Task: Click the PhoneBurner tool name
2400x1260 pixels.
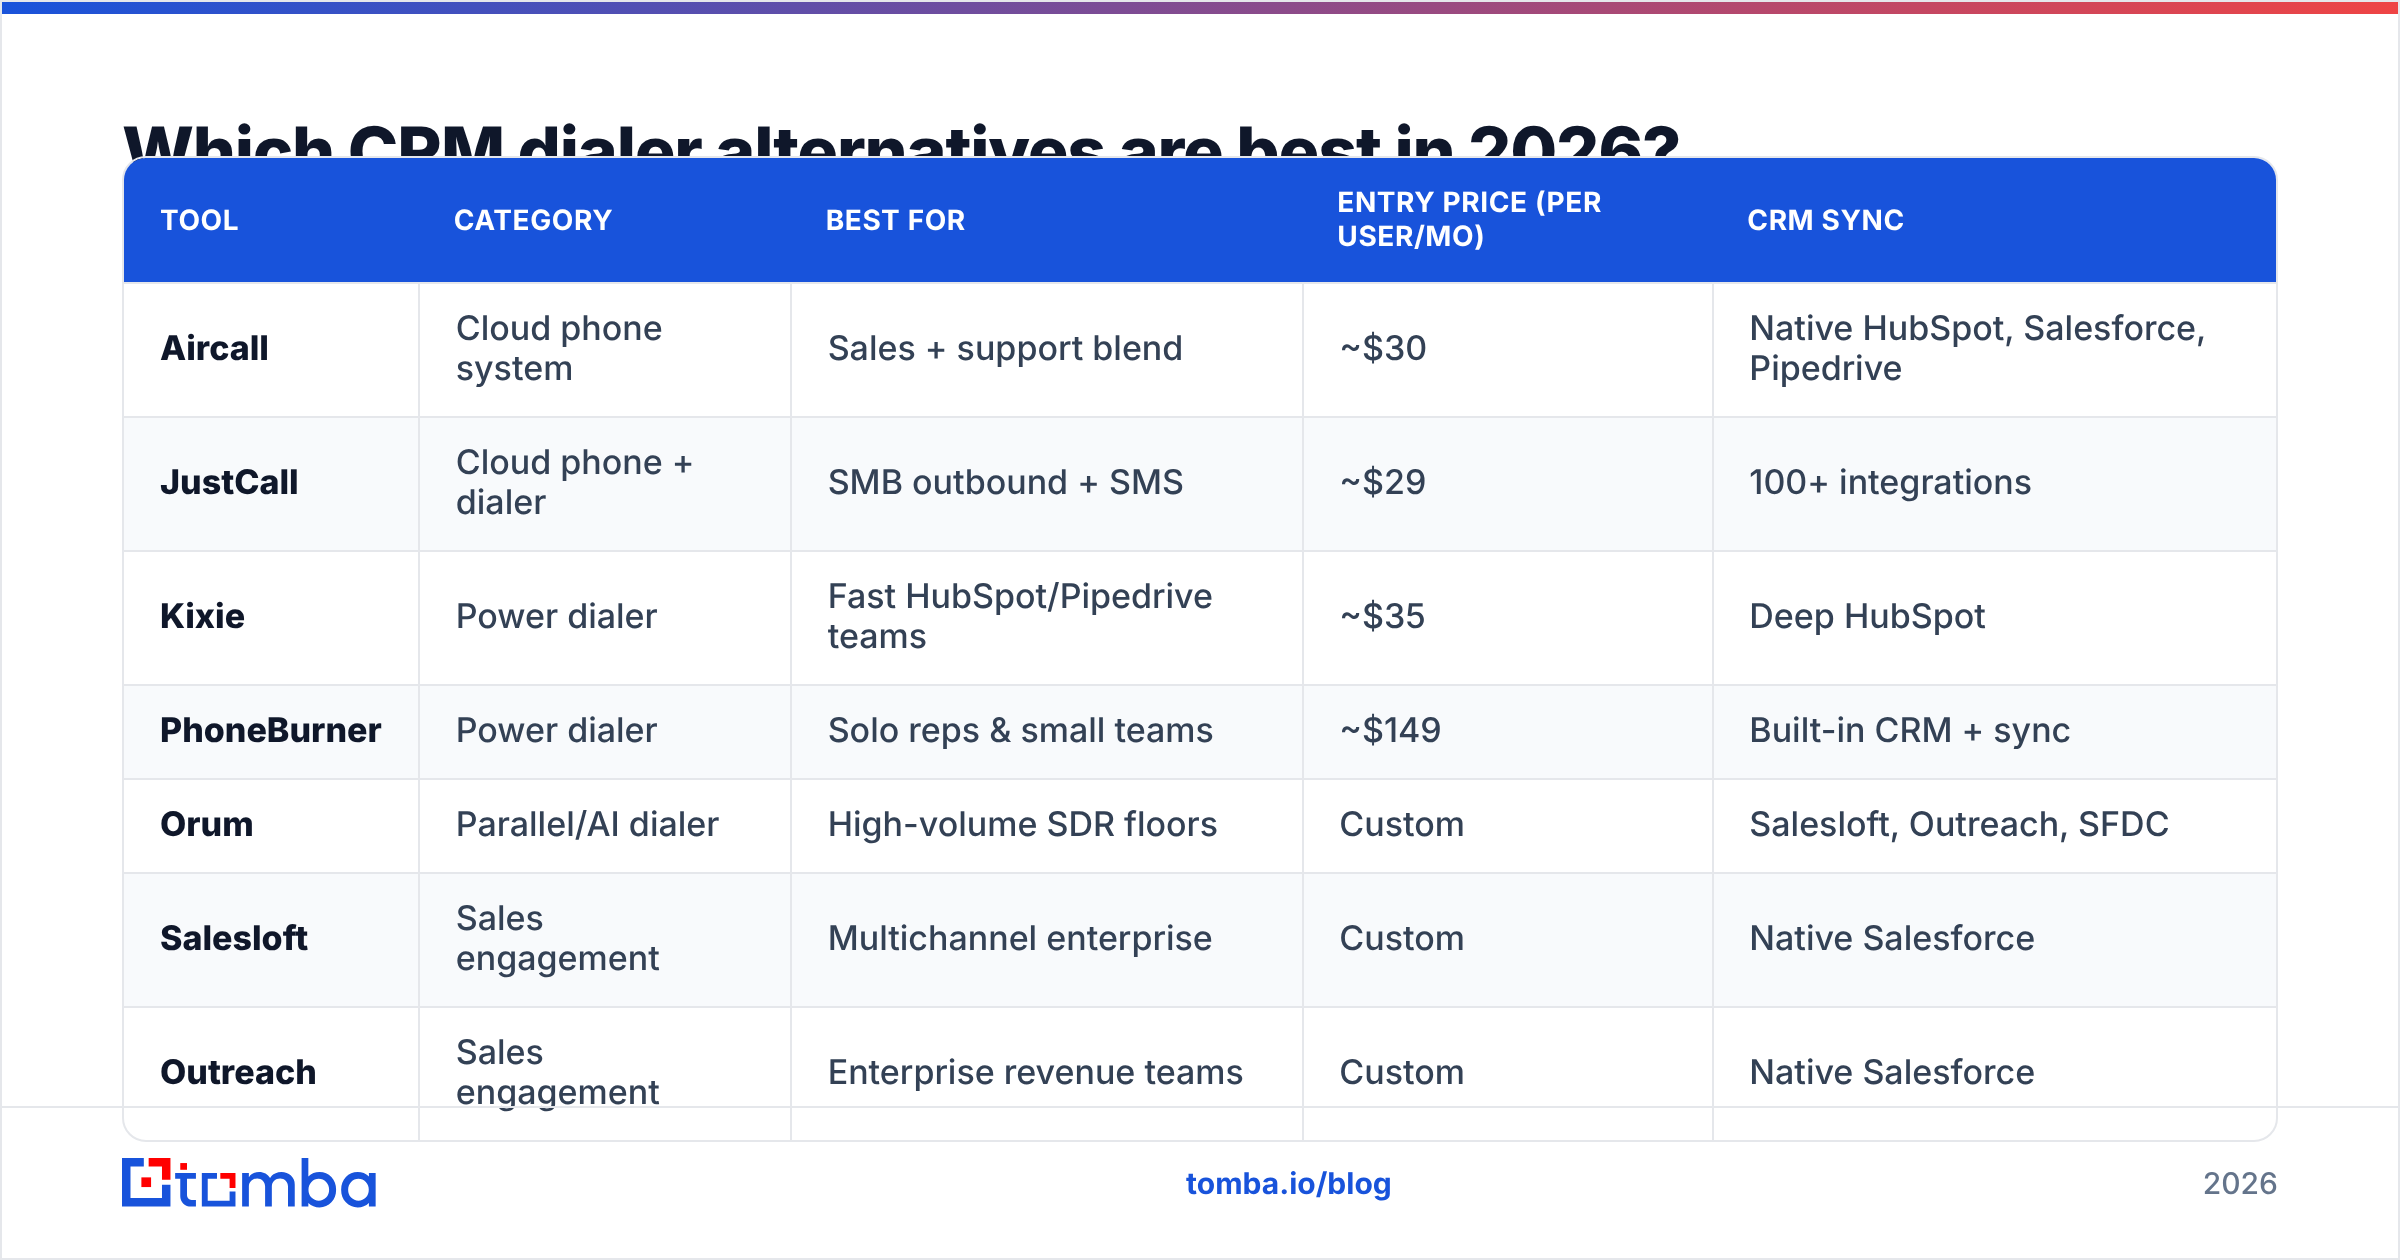Action: click(x=271, y=730)
